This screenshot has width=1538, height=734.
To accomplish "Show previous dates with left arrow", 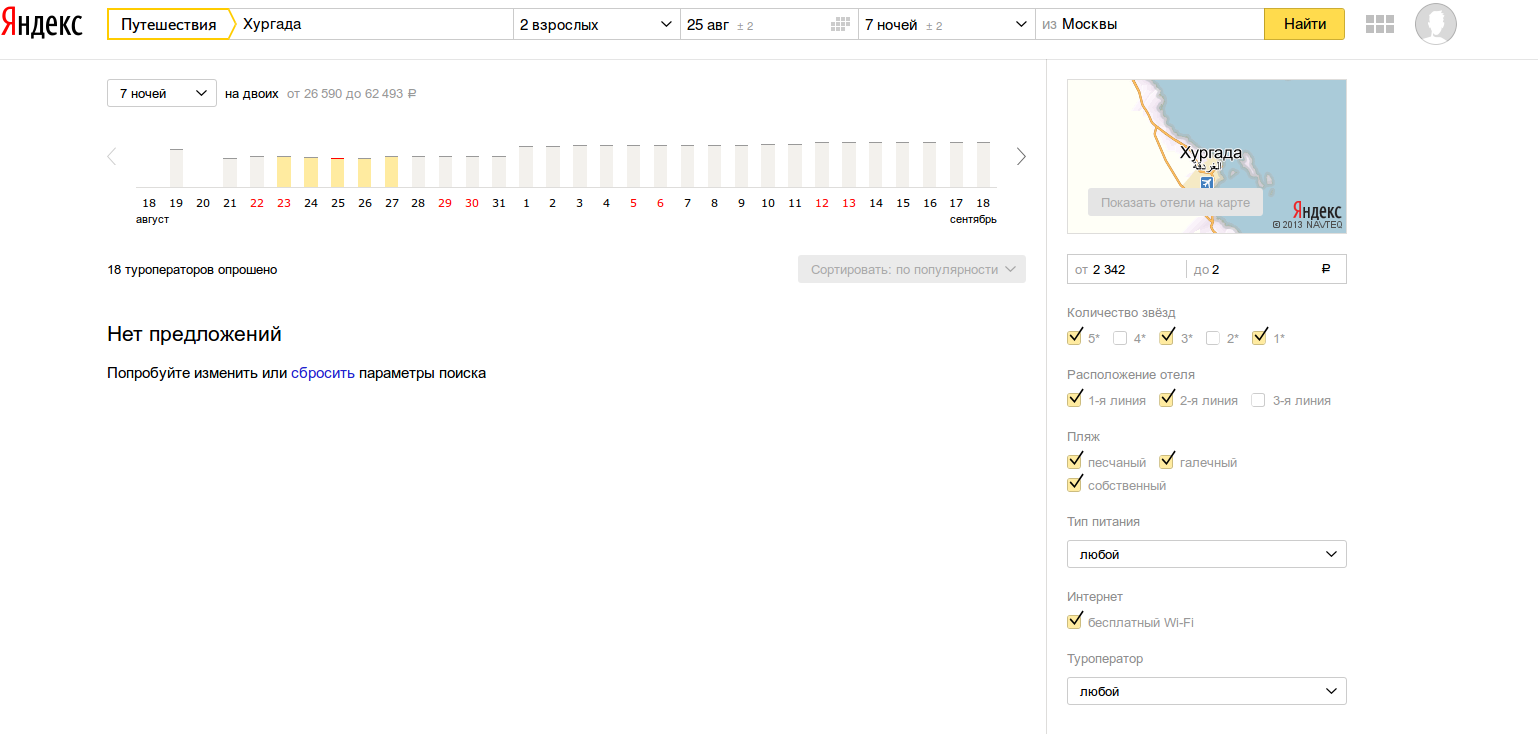I will click(112, 156).
